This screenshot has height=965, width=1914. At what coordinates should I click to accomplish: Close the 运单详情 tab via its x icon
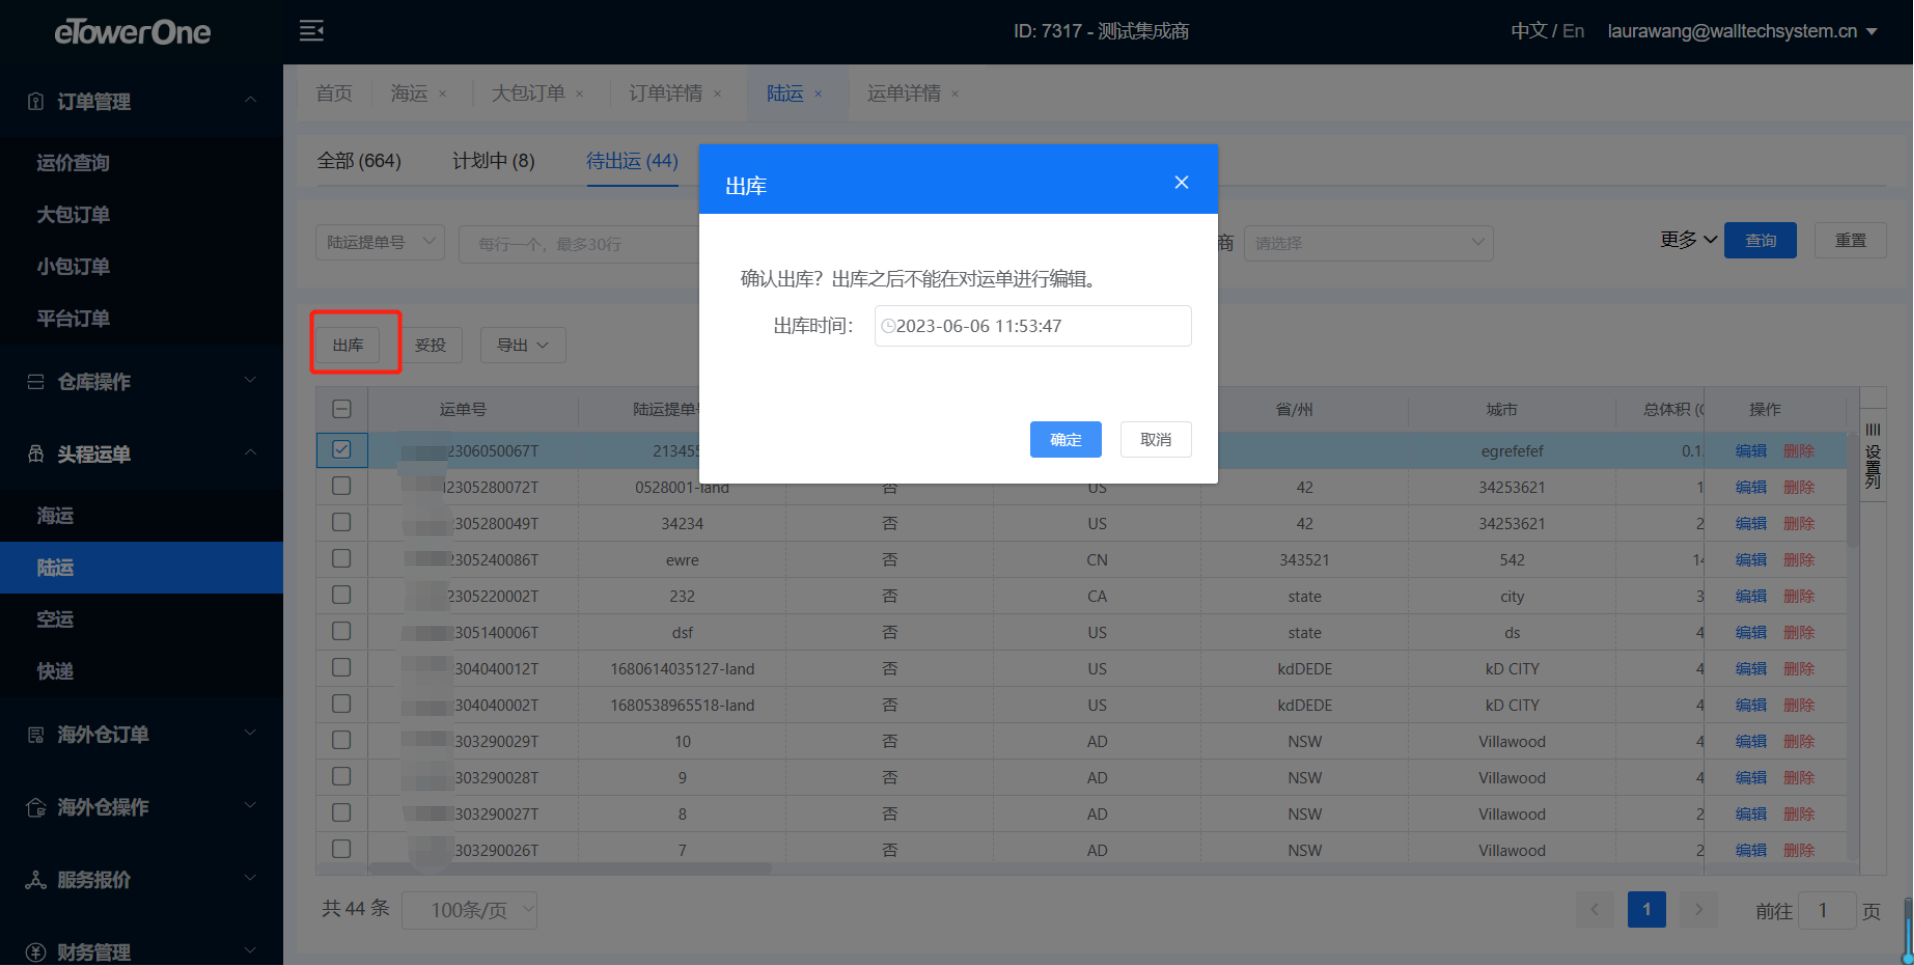click(955, 94)
